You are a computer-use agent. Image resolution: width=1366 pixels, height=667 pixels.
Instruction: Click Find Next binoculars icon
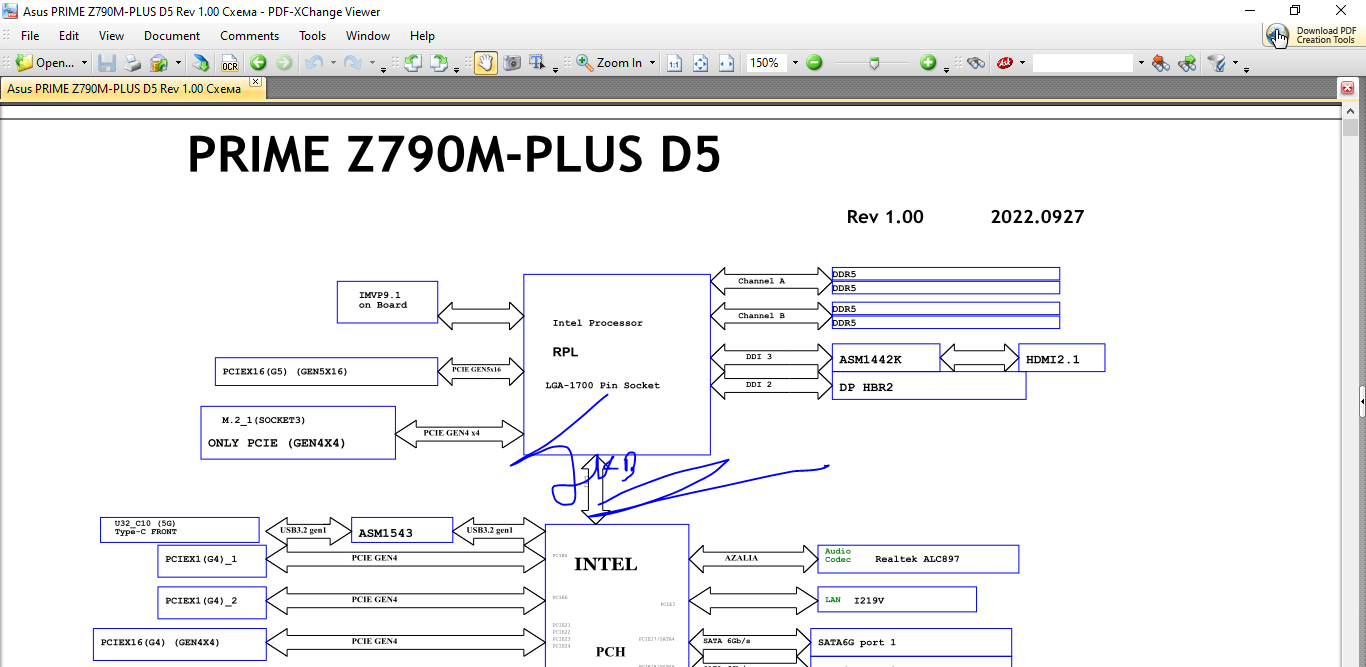tap(1187, 63)
